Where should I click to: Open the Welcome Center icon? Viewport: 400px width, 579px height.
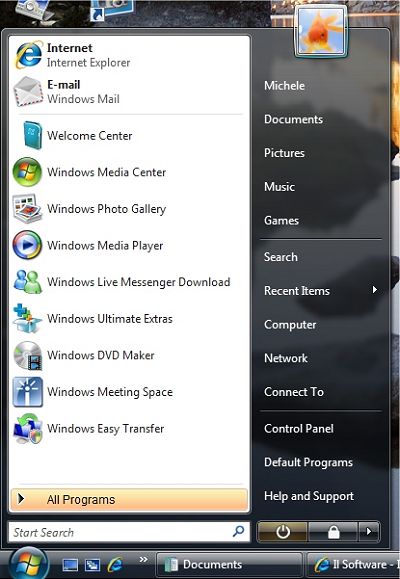point(31,136)
